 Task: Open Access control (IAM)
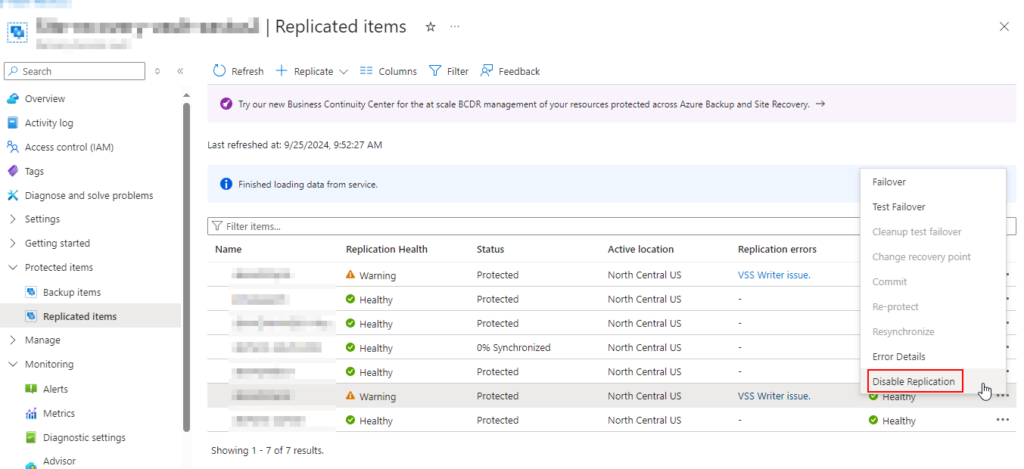point(68,147)
